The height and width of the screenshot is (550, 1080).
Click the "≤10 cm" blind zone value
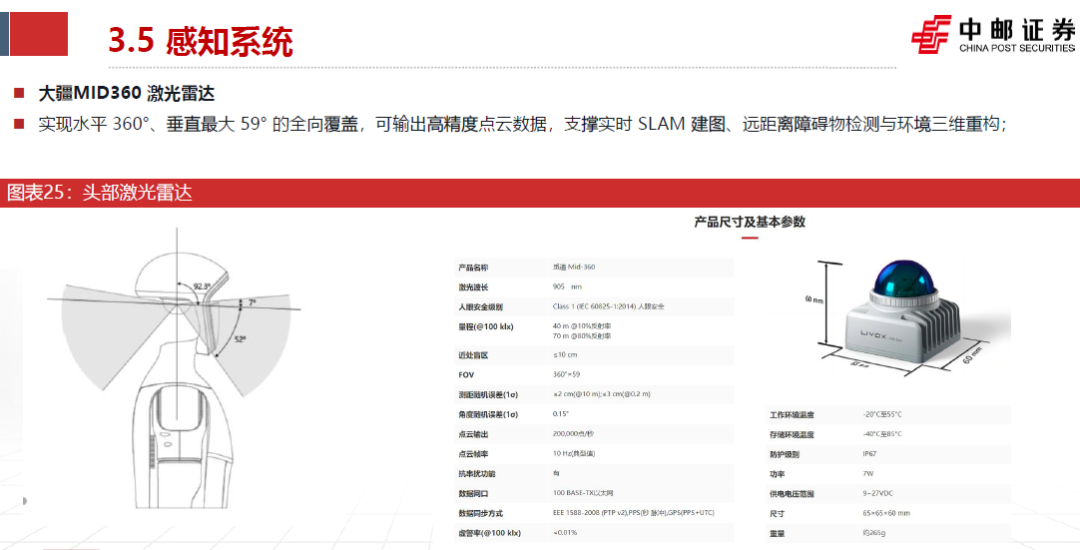(565, 355)
